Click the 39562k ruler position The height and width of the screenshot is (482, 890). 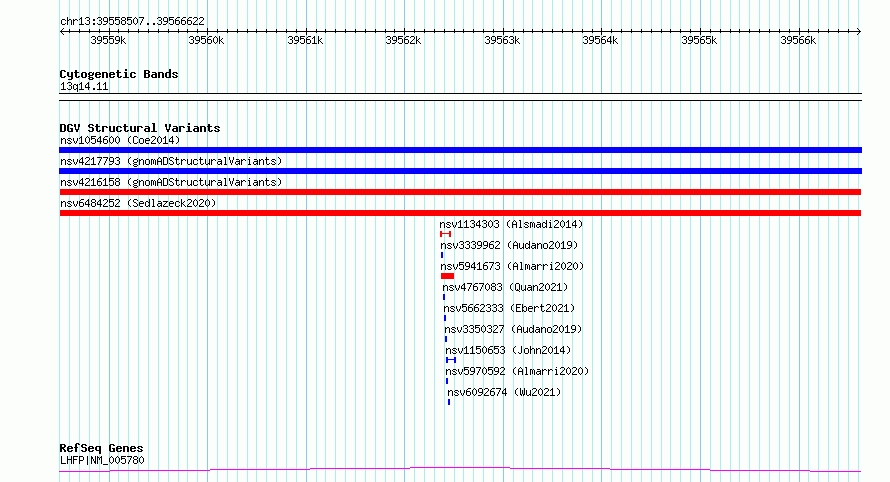pyautogui.click(x=404, y=40)
